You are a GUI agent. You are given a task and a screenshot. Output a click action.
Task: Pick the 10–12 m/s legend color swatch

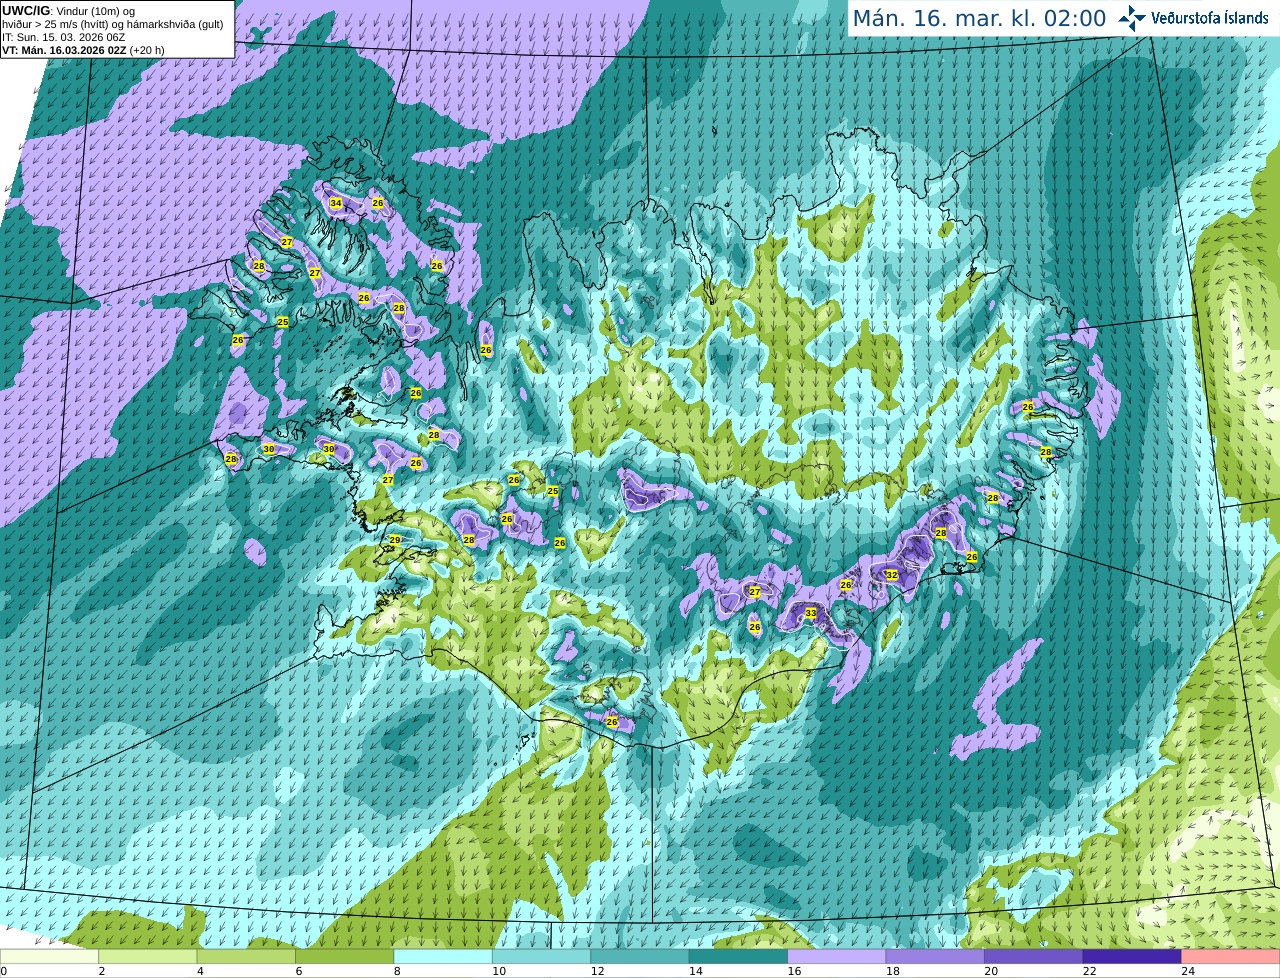(x=541, y=957)
